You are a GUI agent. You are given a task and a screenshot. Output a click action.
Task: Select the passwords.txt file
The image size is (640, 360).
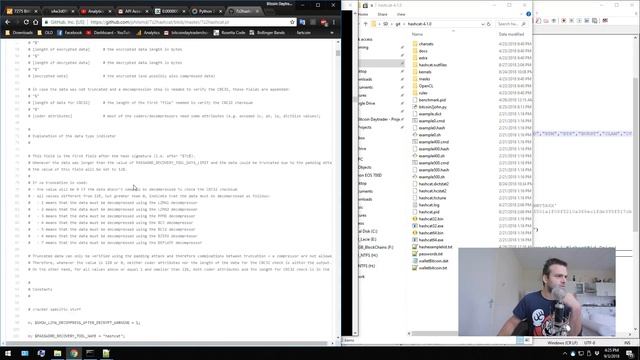point(431,254)
